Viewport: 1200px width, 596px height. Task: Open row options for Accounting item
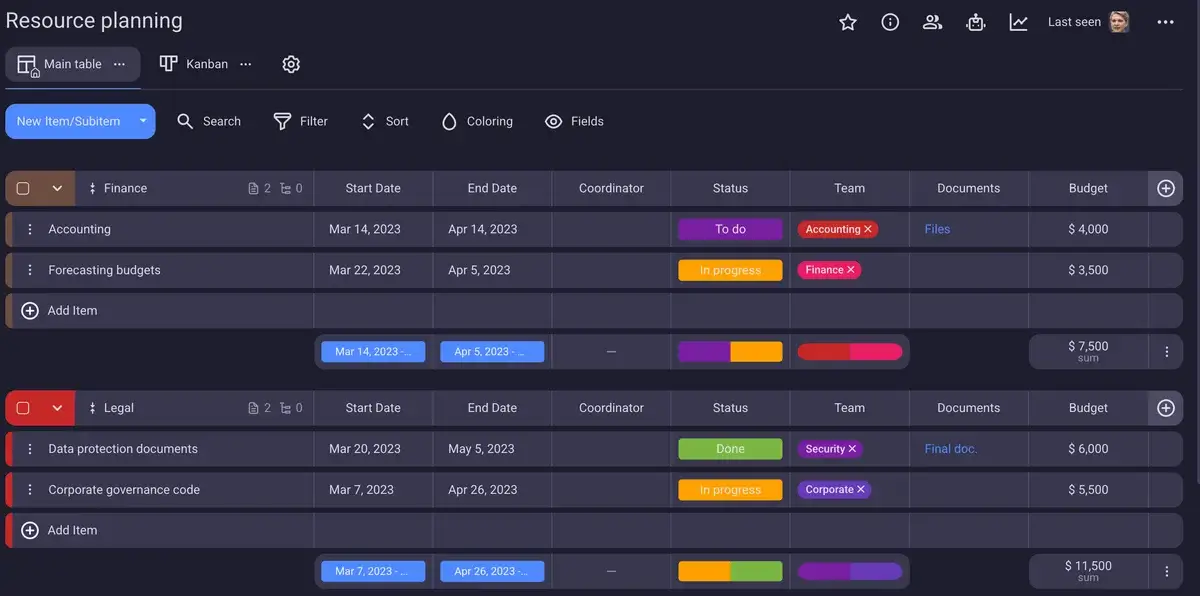click(29, 228)
